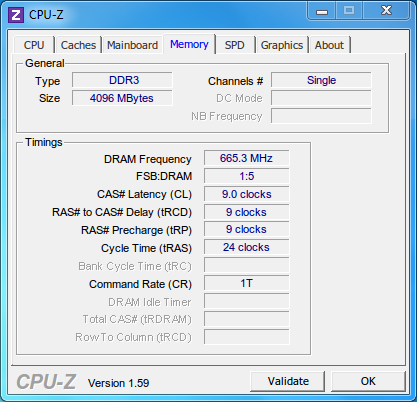Click the RAS# Precharge value 9 clocks
The image size is (417, 402).
click(247, 229)
